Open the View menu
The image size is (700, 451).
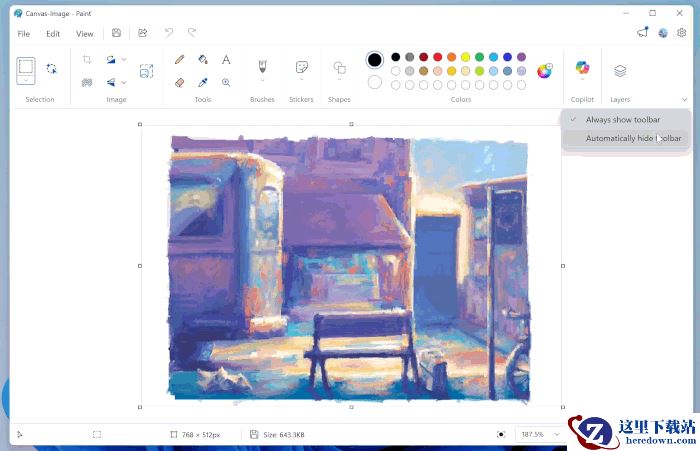click(84, 33)
